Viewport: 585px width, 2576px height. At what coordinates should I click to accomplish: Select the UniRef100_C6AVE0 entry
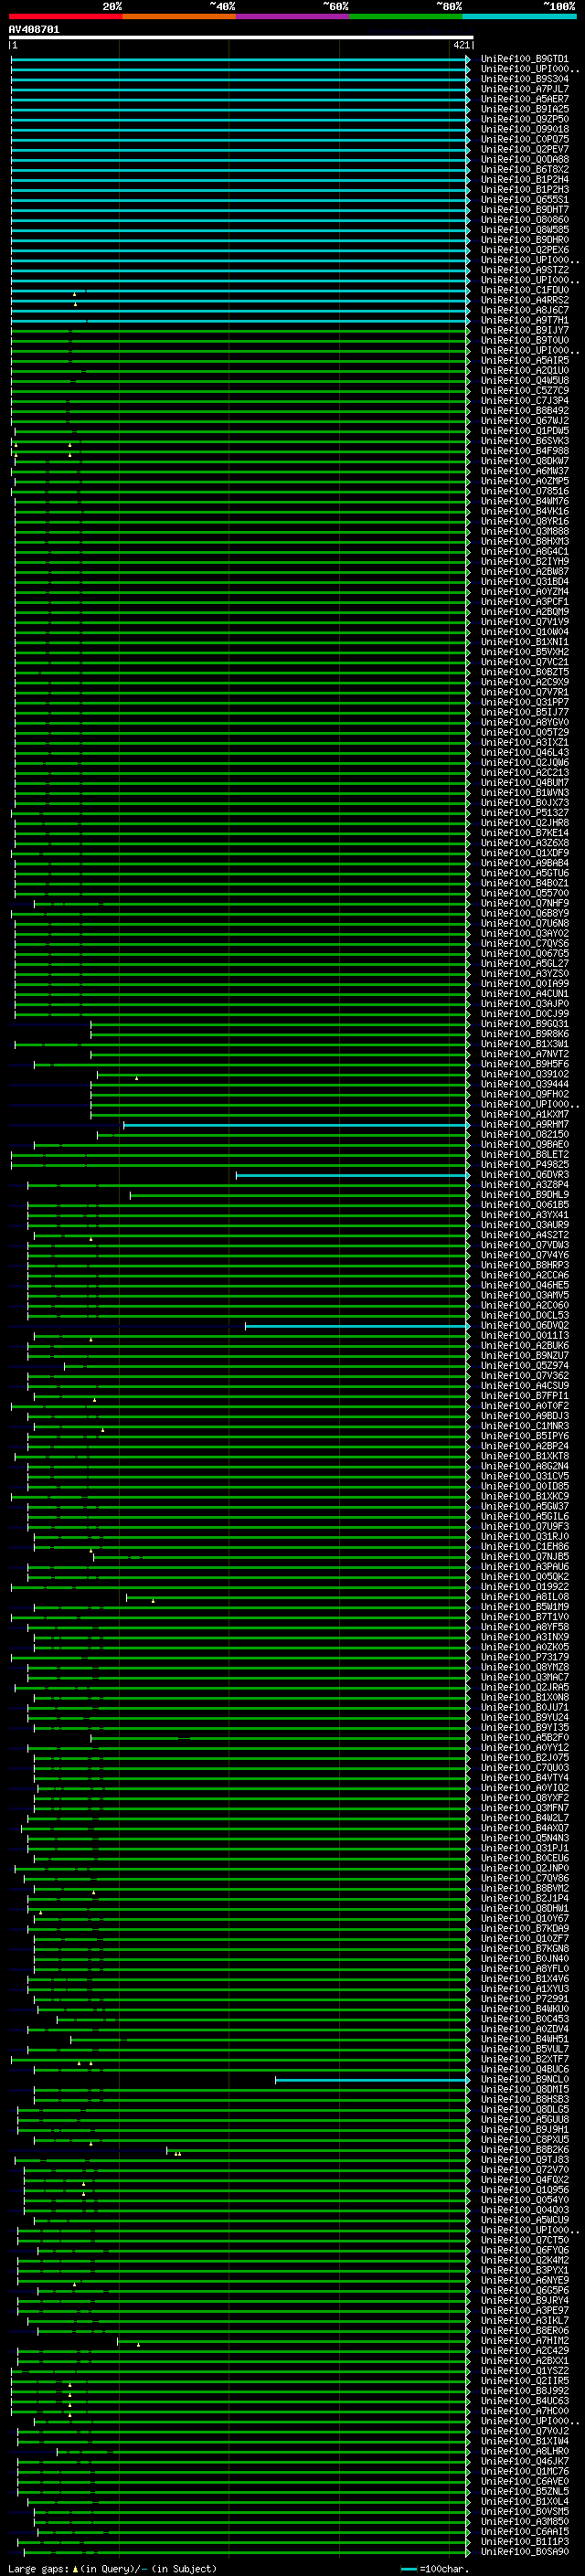[x=525, y=2482]
